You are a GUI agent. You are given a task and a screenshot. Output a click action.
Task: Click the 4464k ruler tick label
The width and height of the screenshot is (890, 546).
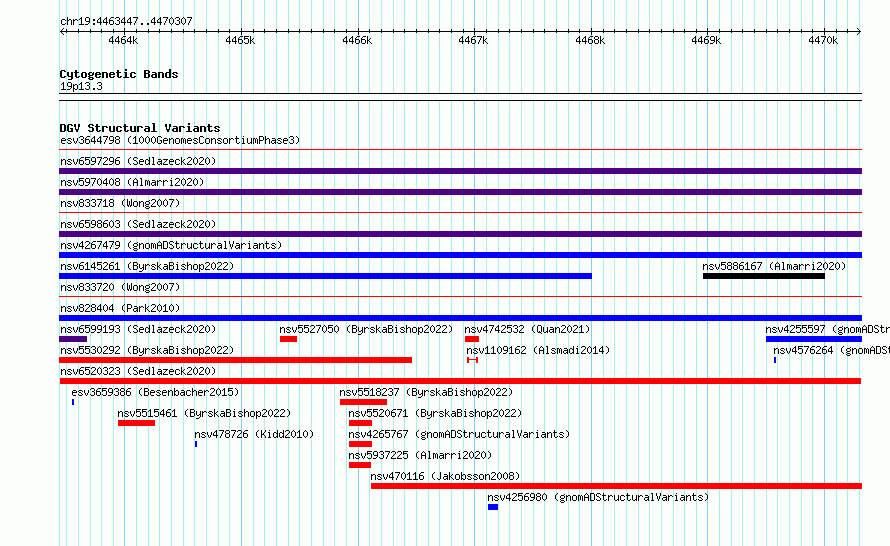pyautogui.click(x=123, y=40)
